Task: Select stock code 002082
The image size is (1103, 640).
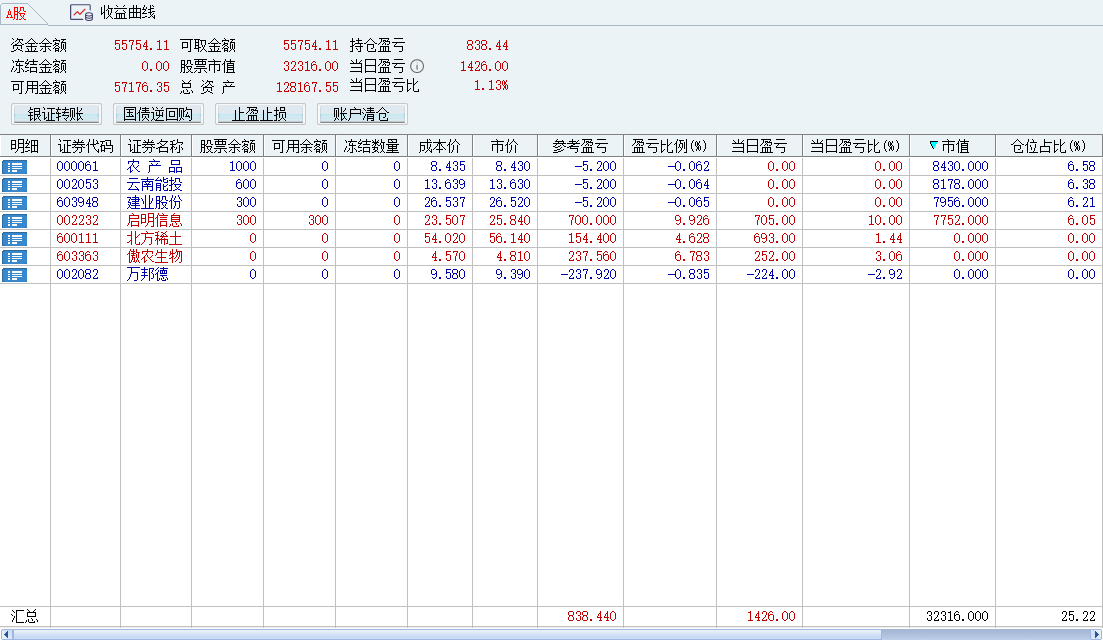Action: point(77,275)
